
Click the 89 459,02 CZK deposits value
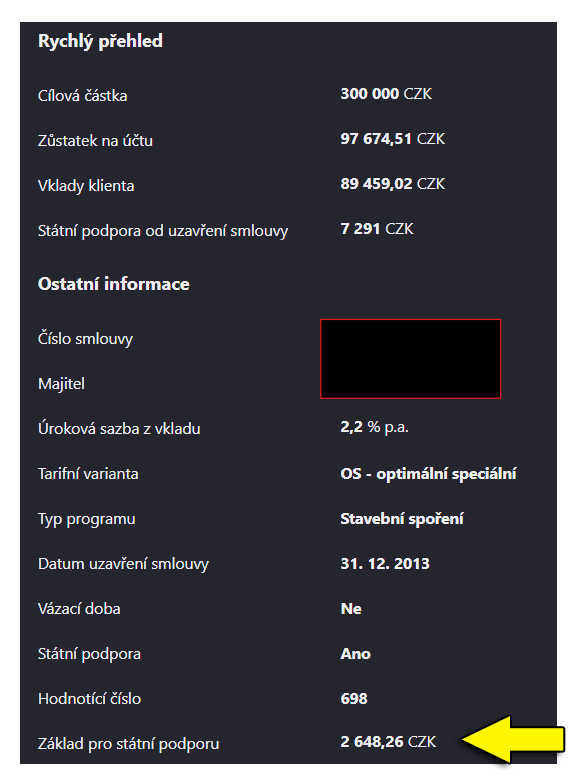click(x=392, y=184)
